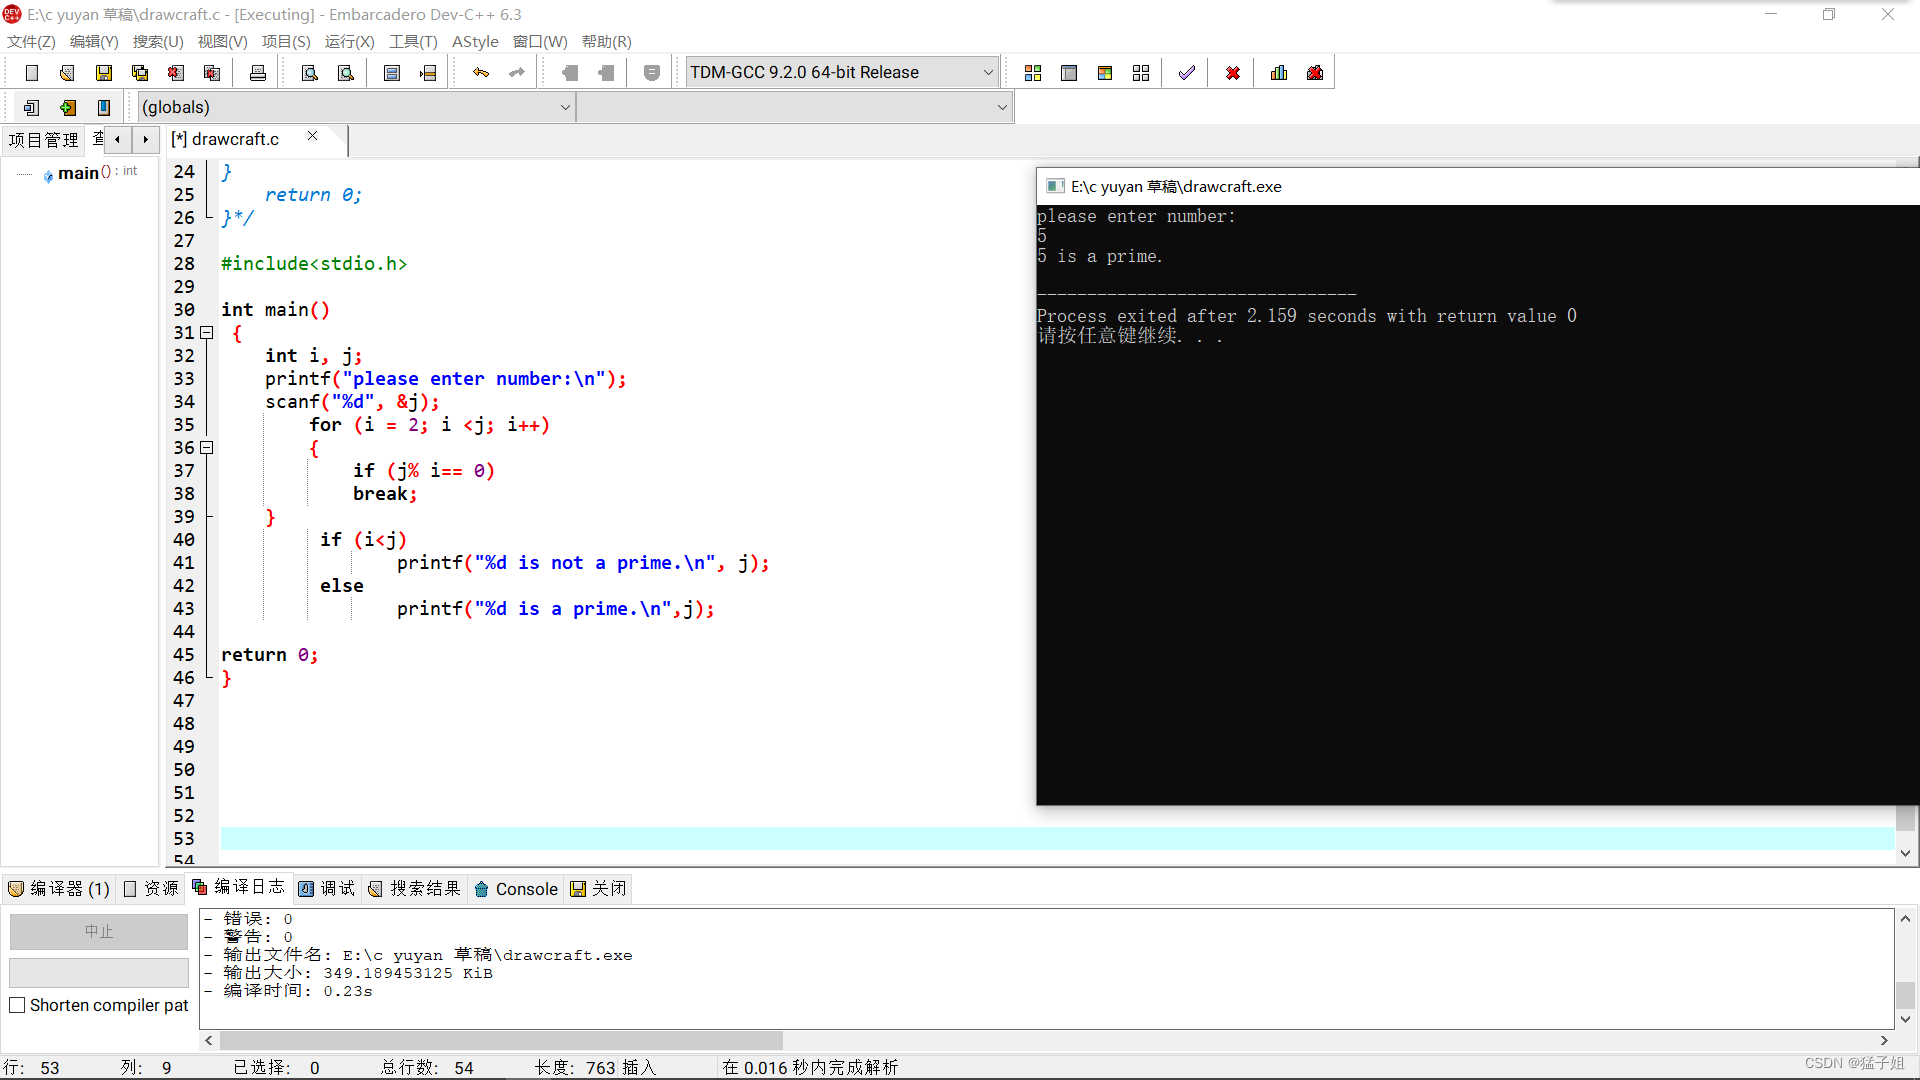Collapse the code fold at line 36

207,448
